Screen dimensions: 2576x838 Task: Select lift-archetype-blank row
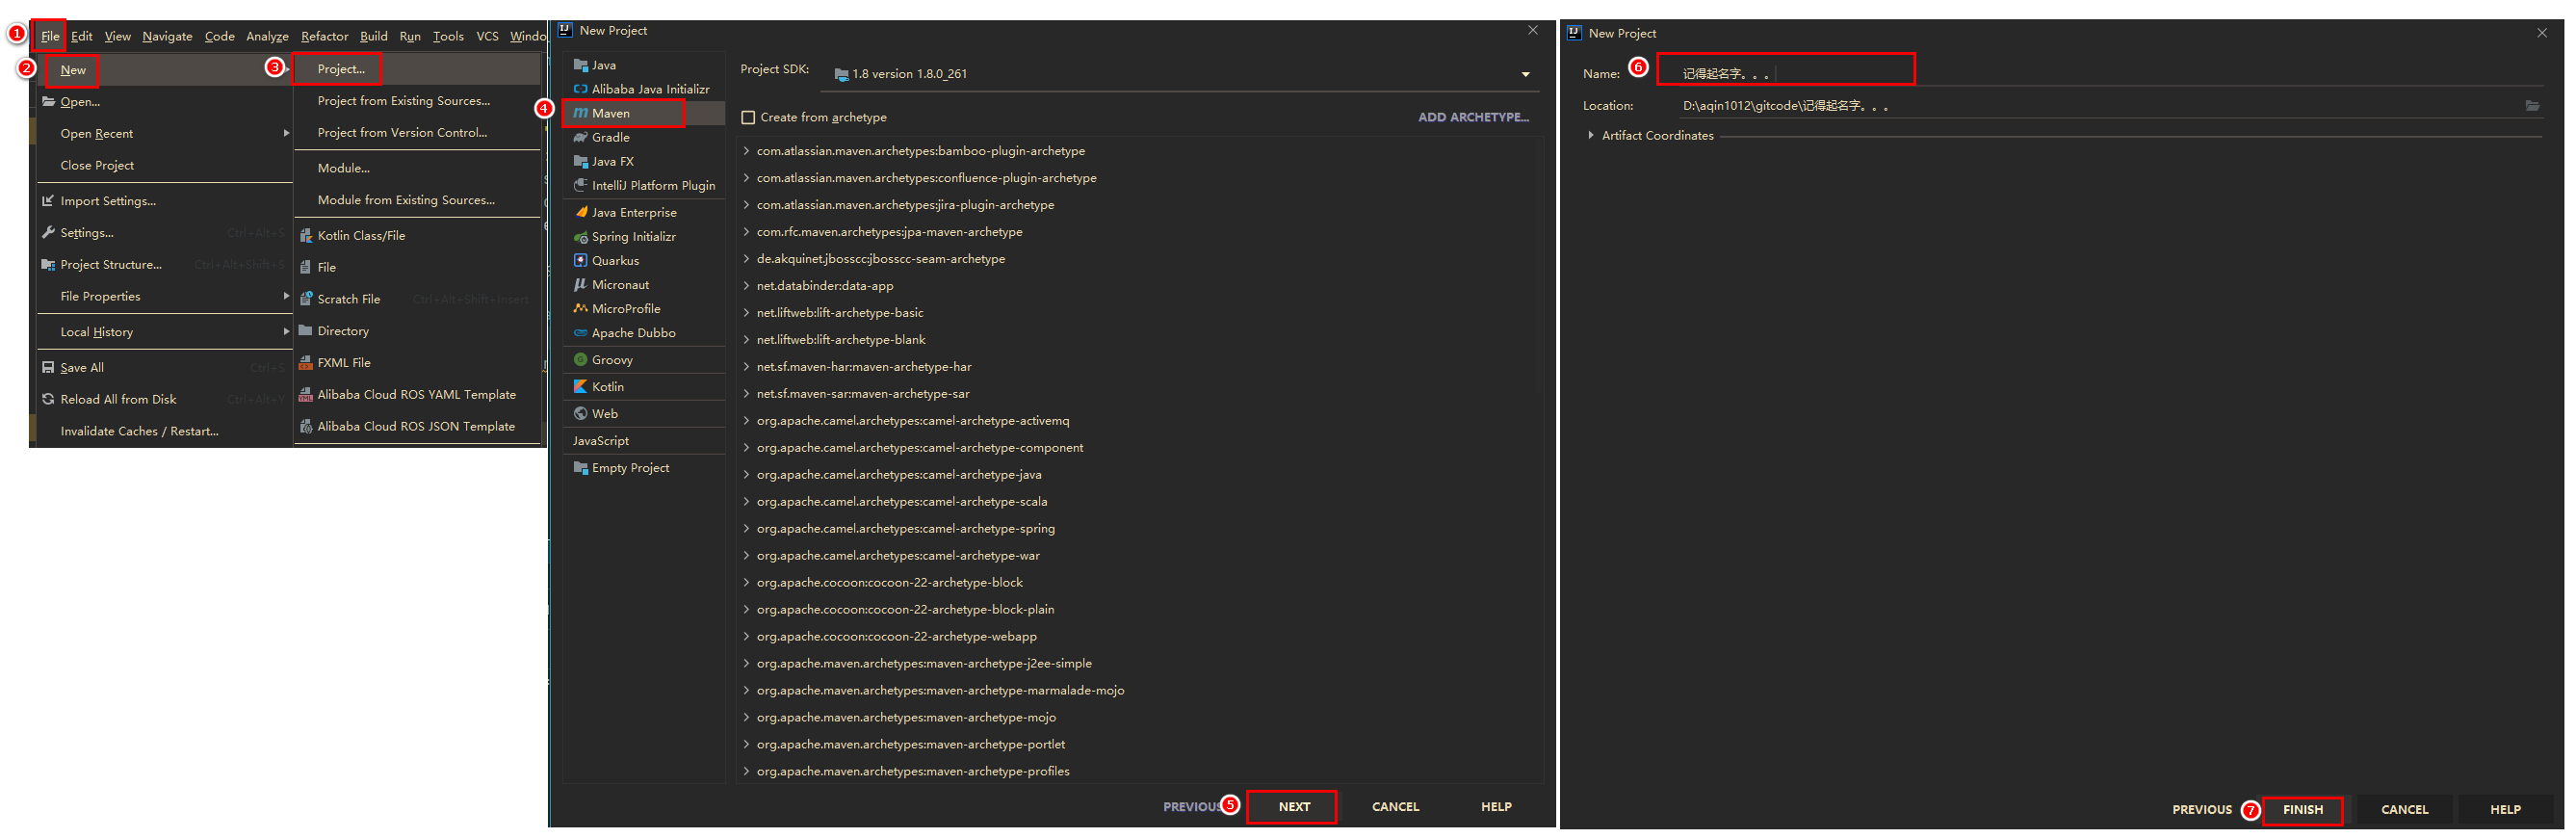tap(1138, 340)
